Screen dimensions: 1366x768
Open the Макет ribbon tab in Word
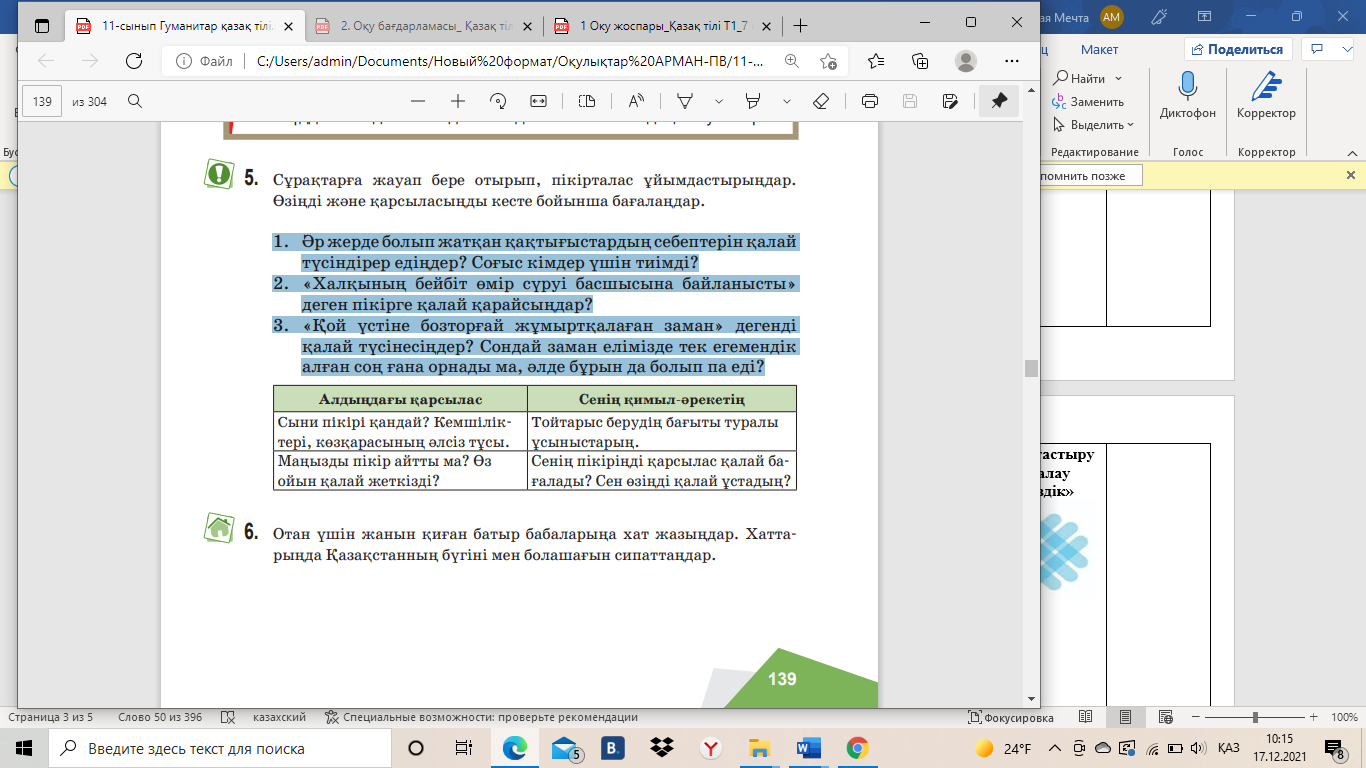(1099, 49)
